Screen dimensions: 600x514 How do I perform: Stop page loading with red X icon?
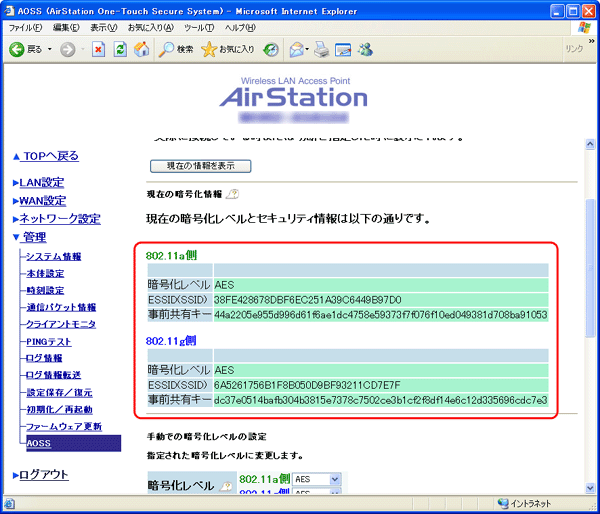(x=98, y=49)
